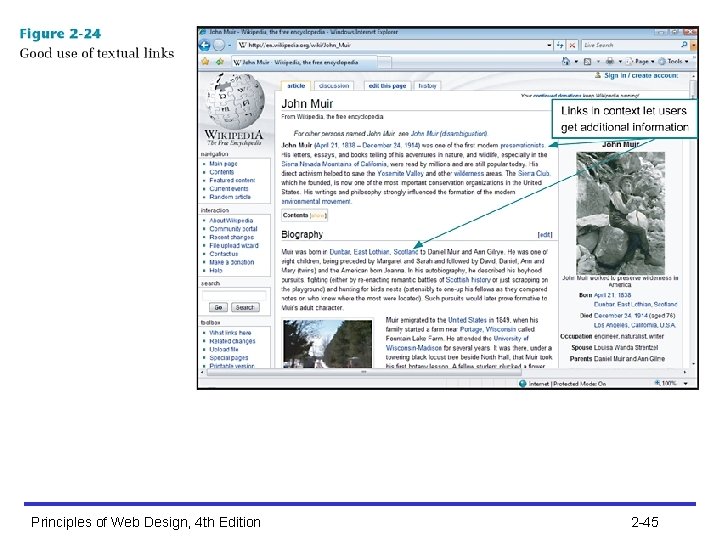Screen dimensions: 720x540
Task: Click the vertical scrollbar down arrow
Action: 693,364
